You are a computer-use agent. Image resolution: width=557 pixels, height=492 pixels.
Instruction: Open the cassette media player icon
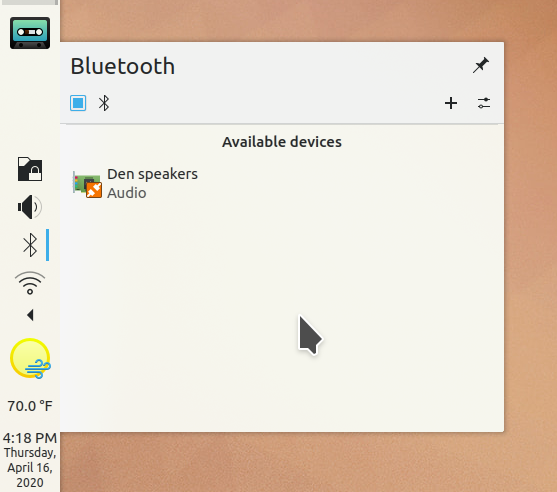[30, 33]
